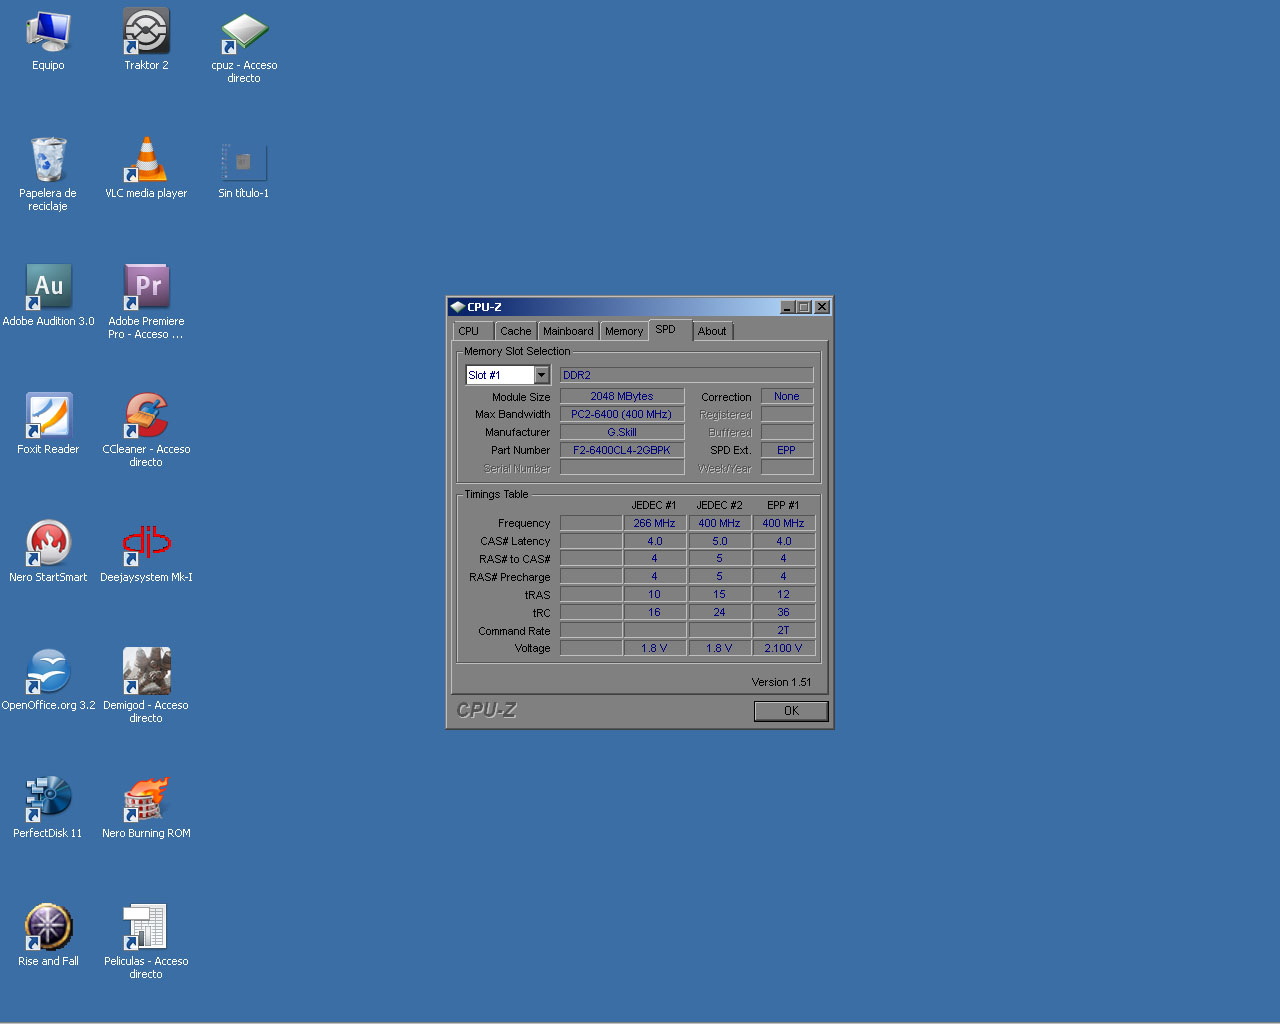Open Foxit Reader from desktop
Image resolution: width=1280 pixels, height=1024 pixels.
click(48, 416)
